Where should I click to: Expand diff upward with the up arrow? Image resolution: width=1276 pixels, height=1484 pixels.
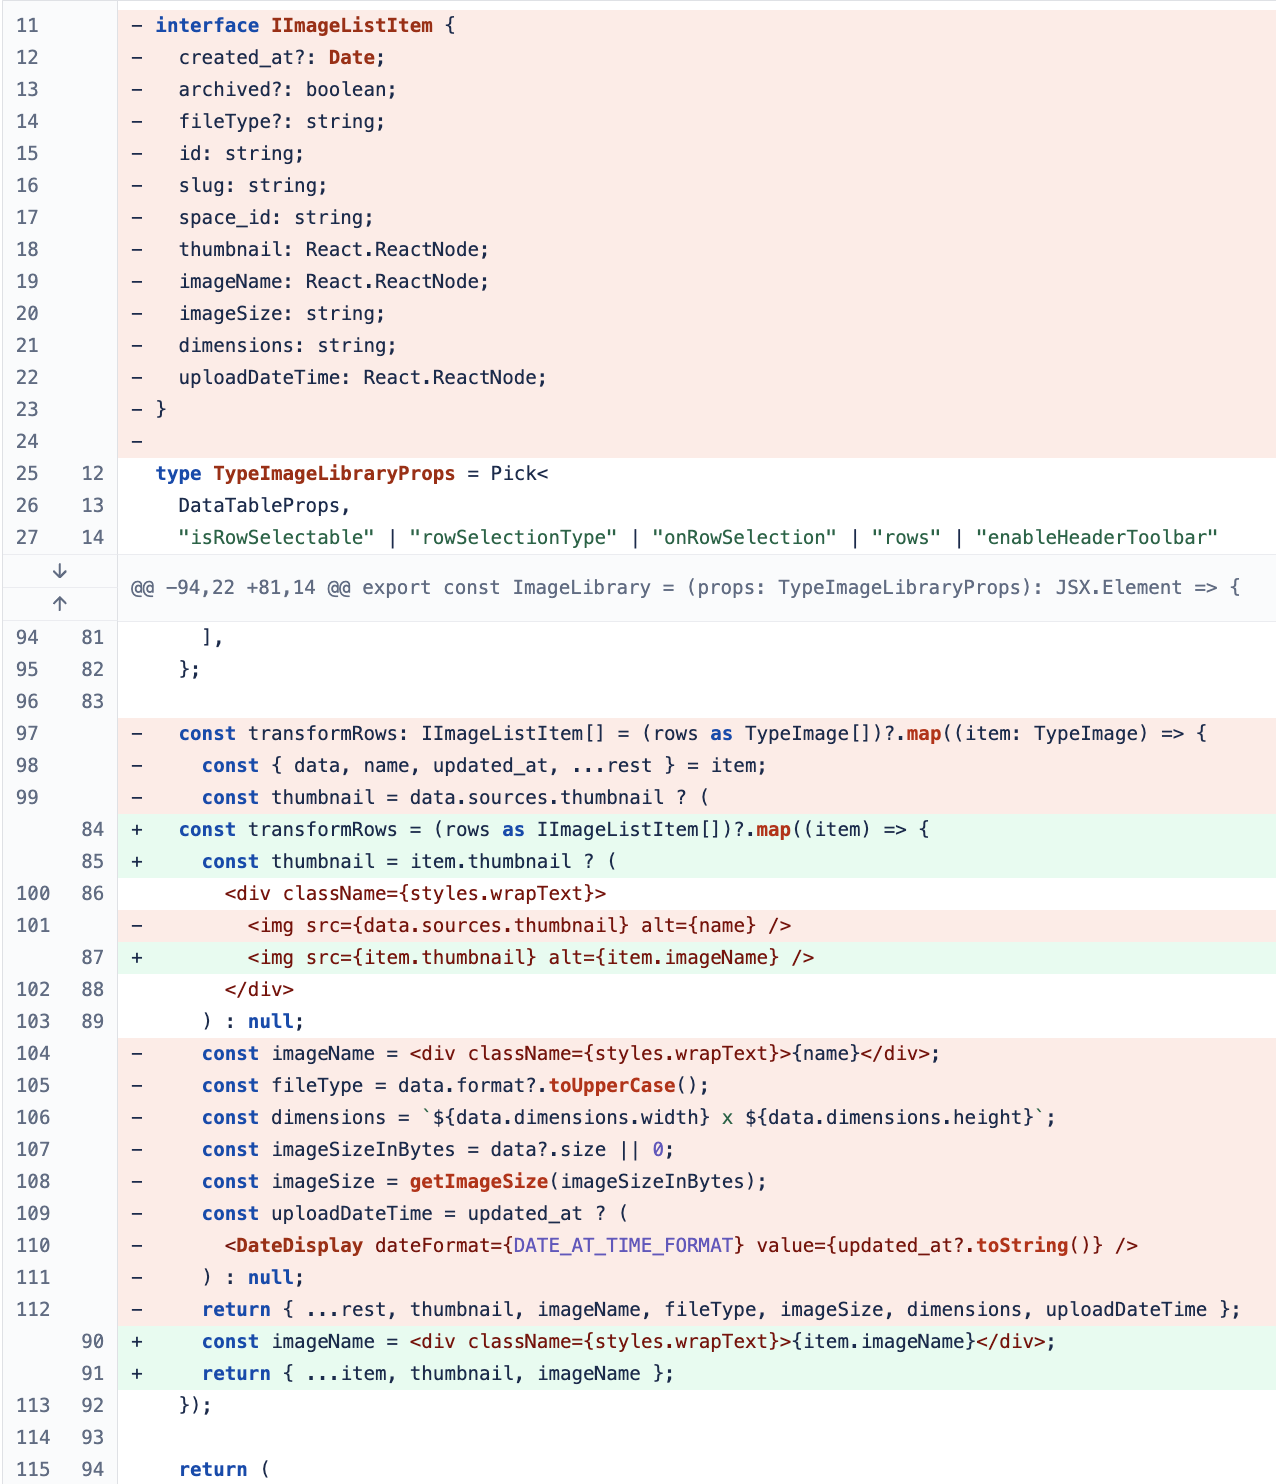tap(59, 603)
